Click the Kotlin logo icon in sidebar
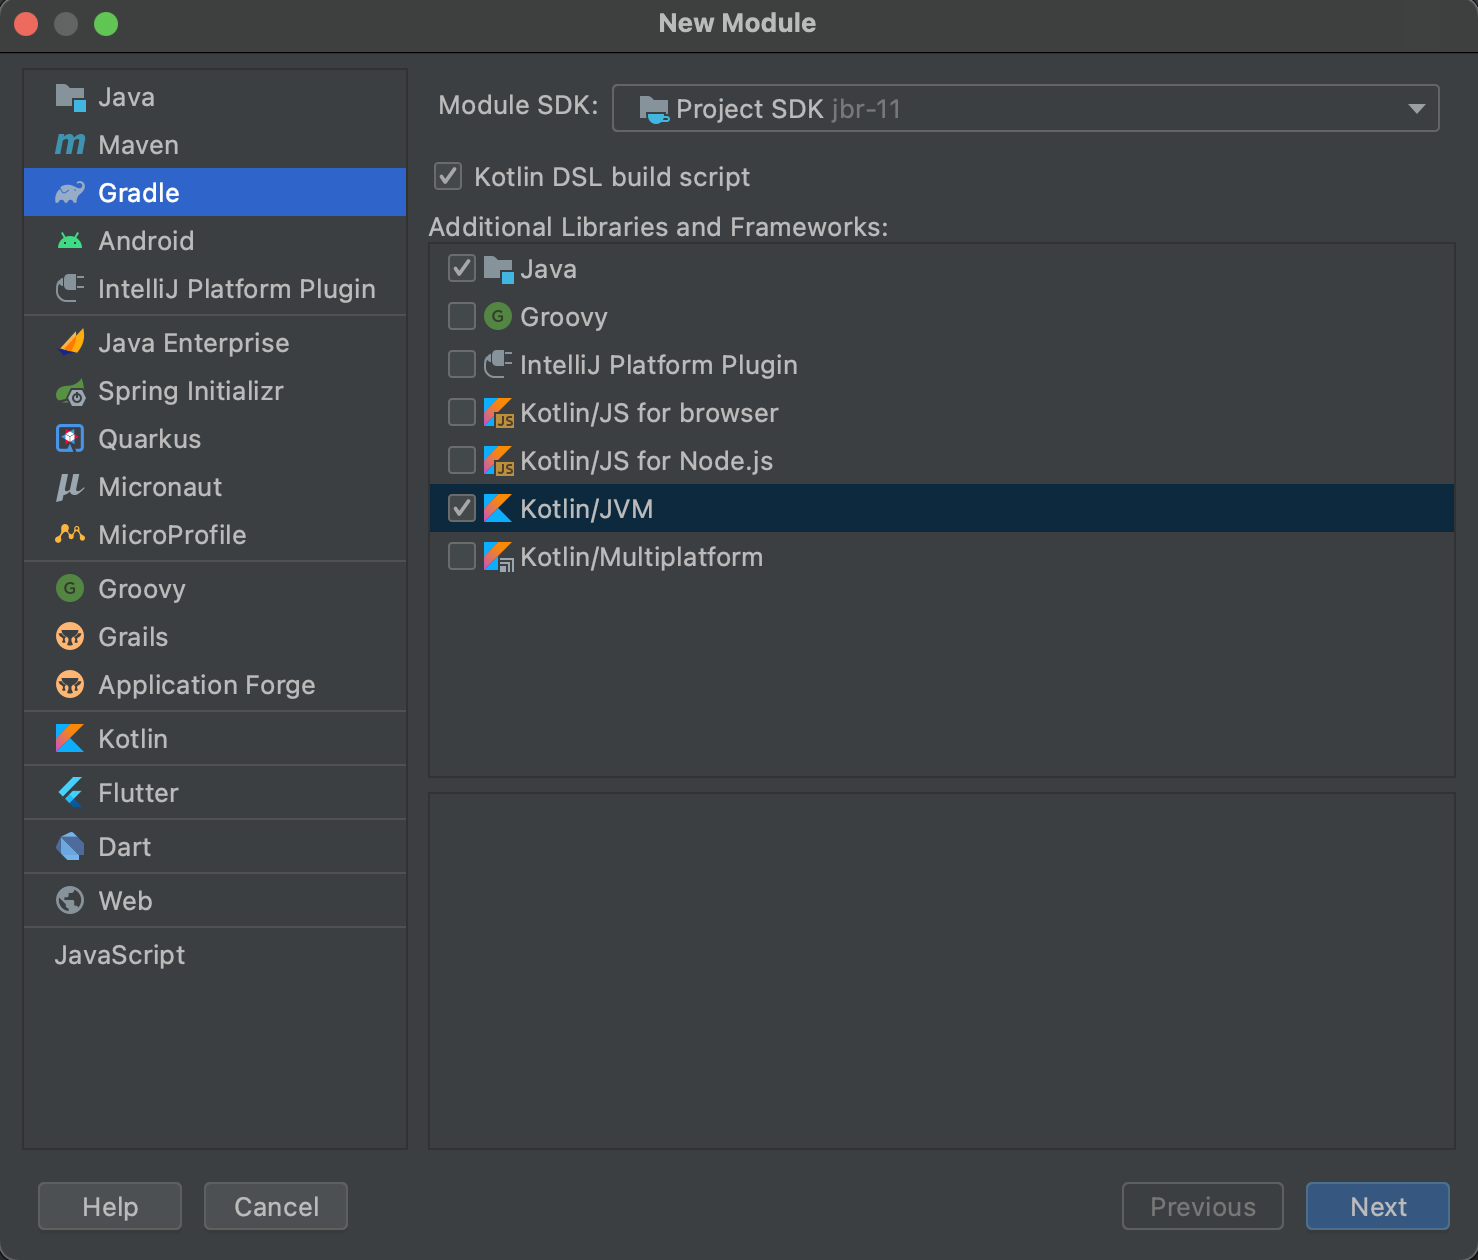 pyautogui.click(x=70, y=739)
